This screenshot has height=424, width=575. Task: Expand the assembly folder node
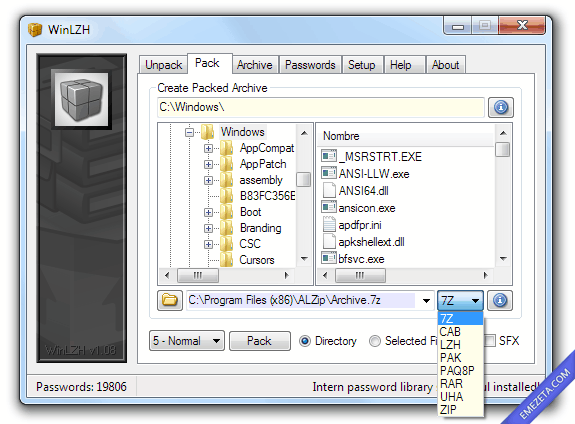[x=208, y=180]
